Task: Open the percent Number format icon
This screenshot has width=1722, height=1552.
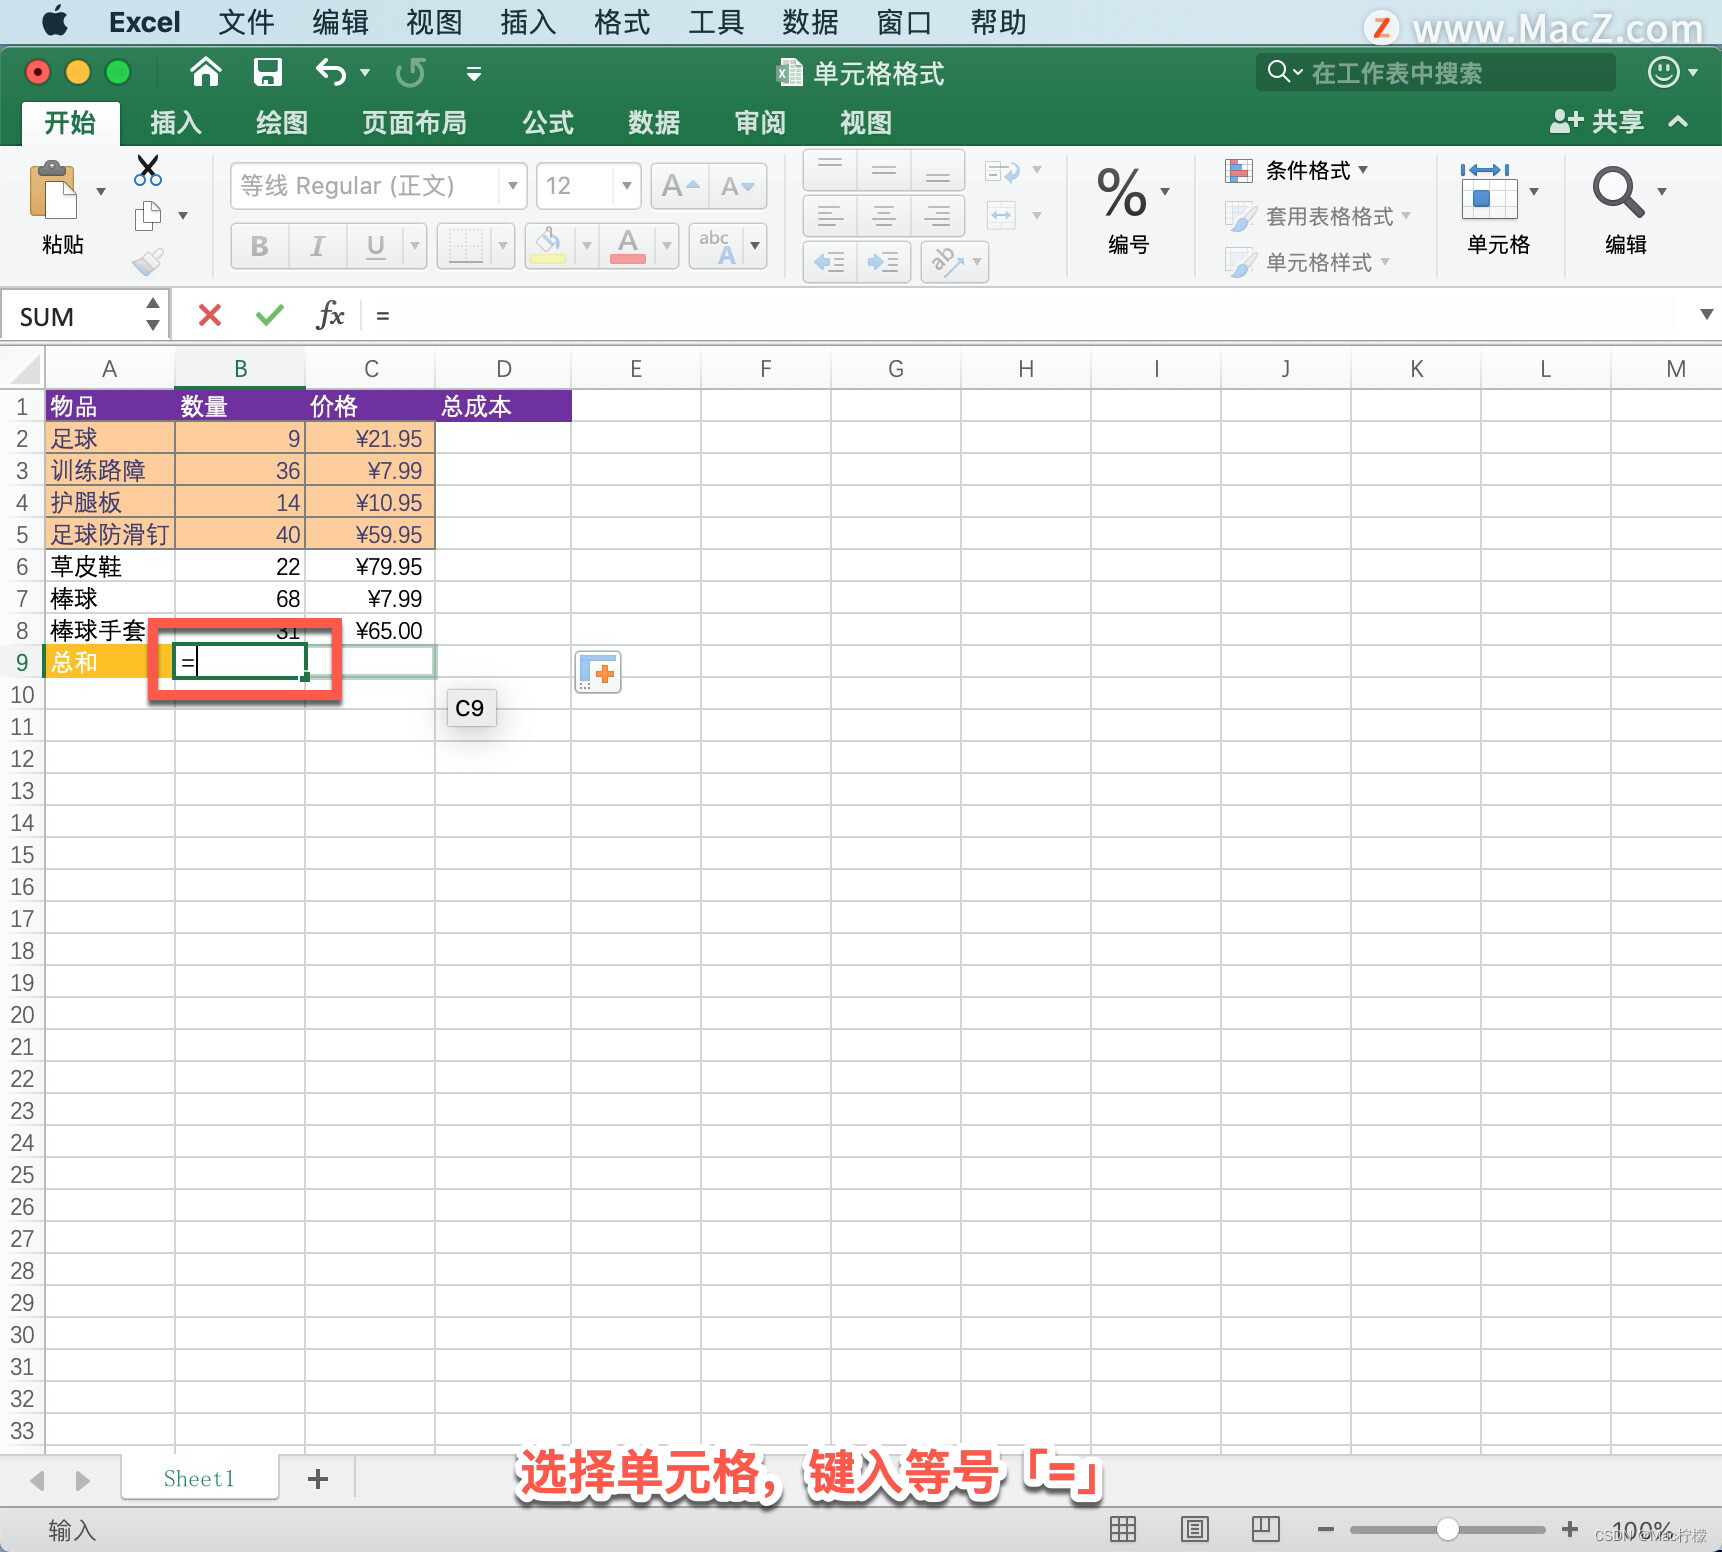Action: (x=1122, y=192)
